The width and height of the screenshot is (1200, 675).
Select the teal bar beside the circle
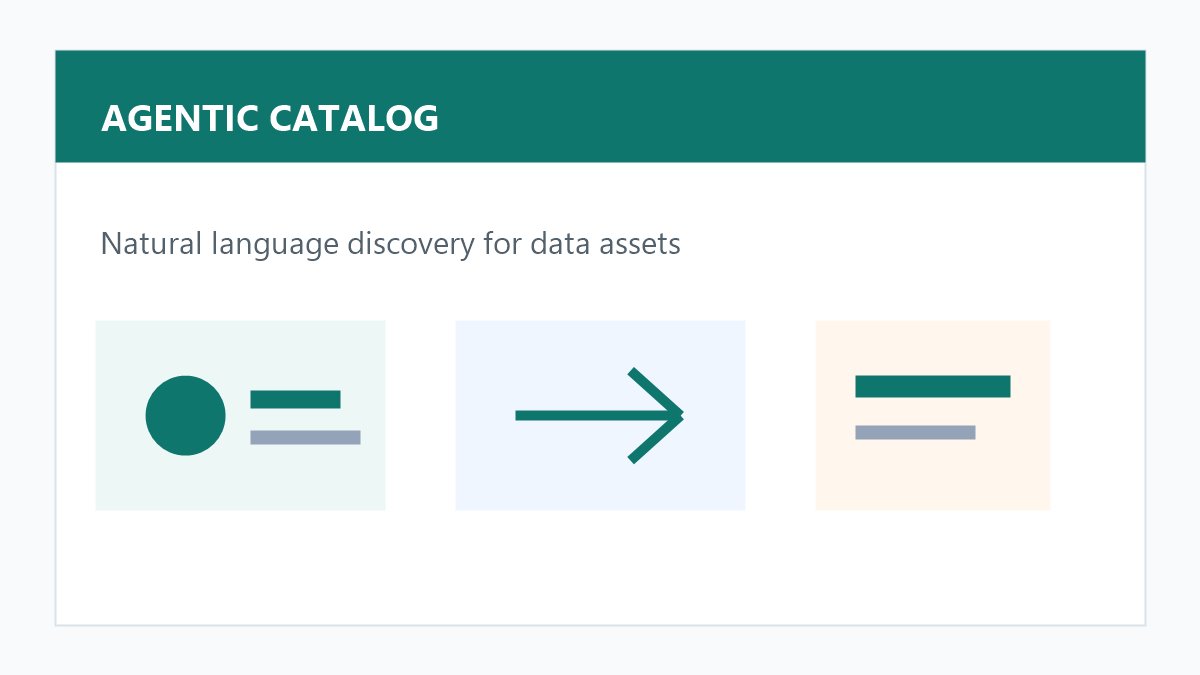point(295,399)
